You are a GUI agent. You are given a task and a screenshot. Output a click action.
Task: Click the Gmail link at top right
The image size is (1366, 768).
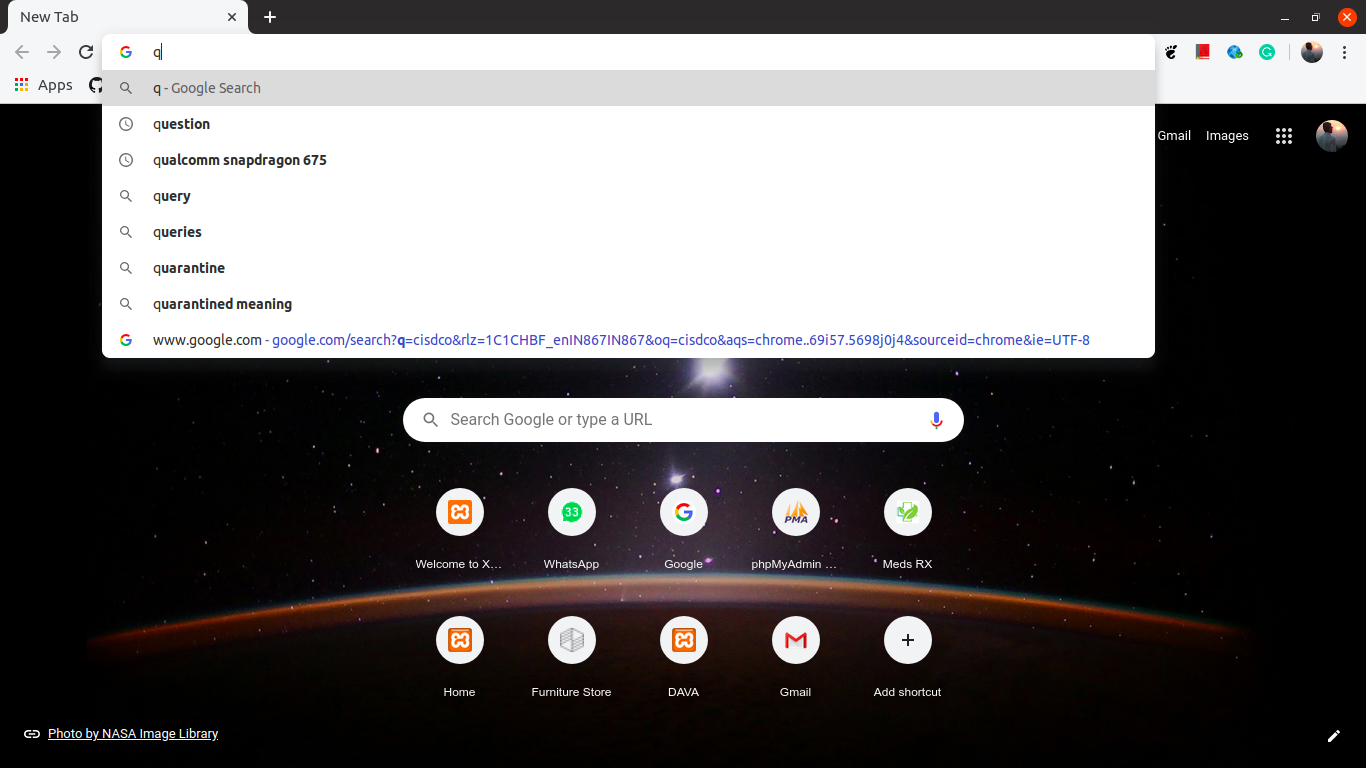[1174, 136]
